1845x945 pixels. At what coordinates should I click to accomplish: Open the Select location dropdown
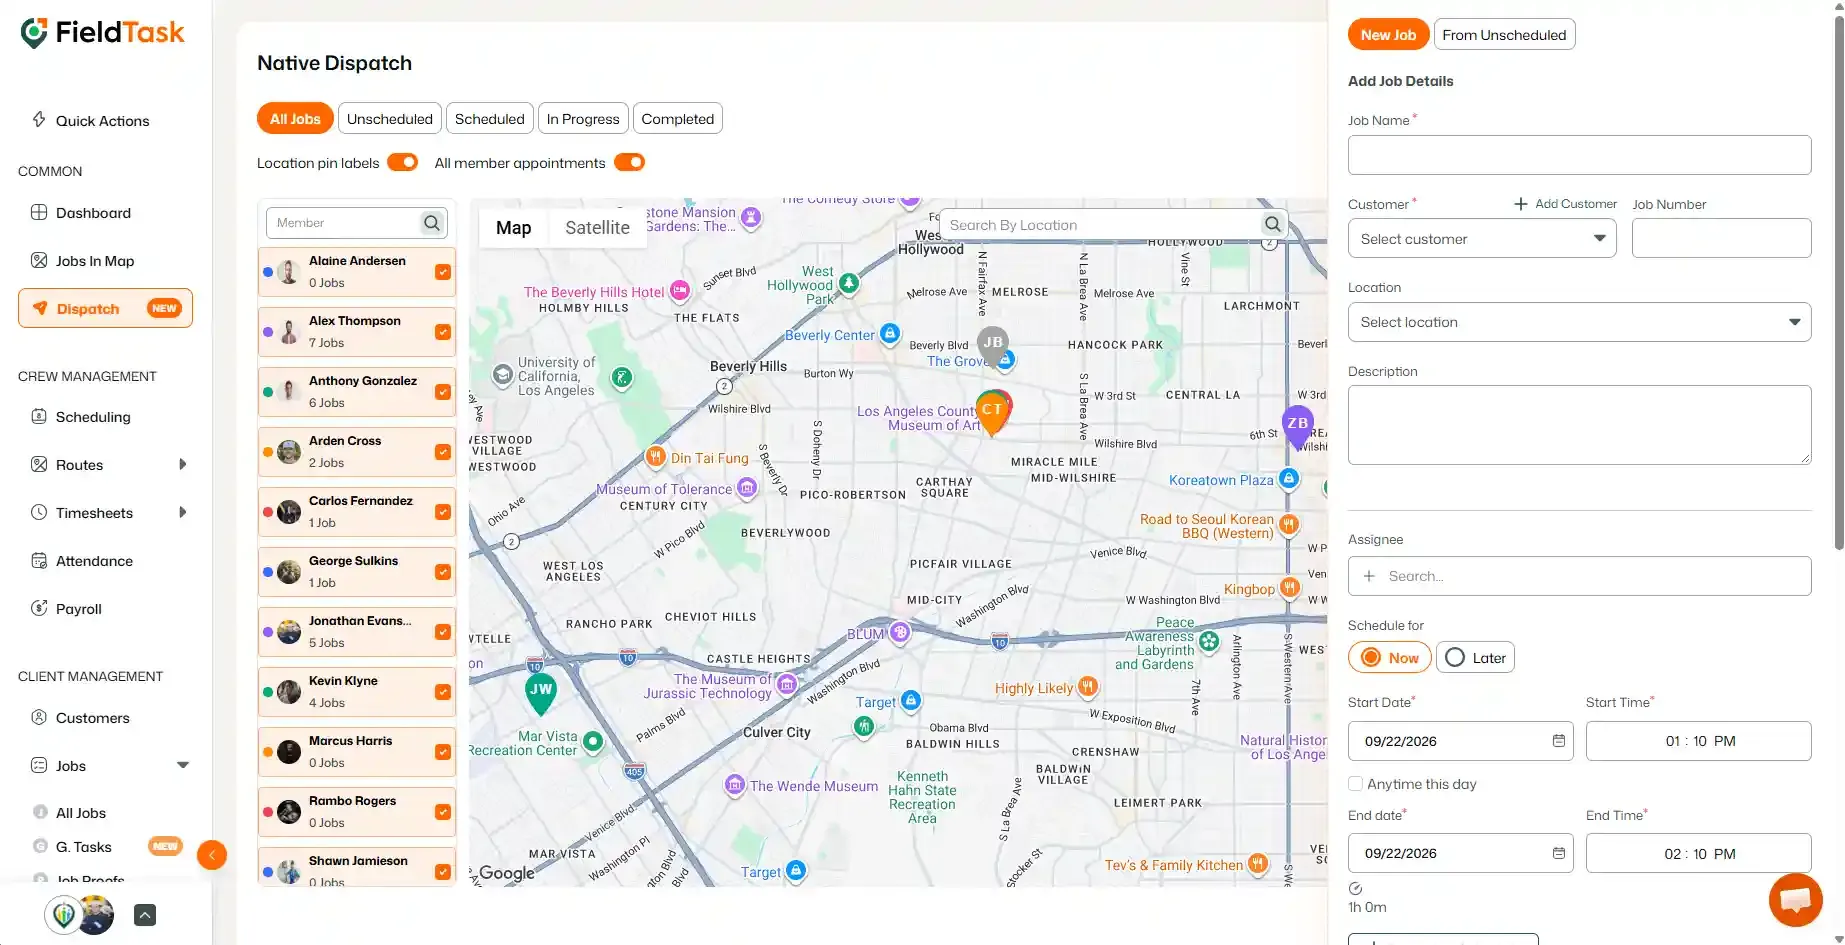tap(1579, 322)
